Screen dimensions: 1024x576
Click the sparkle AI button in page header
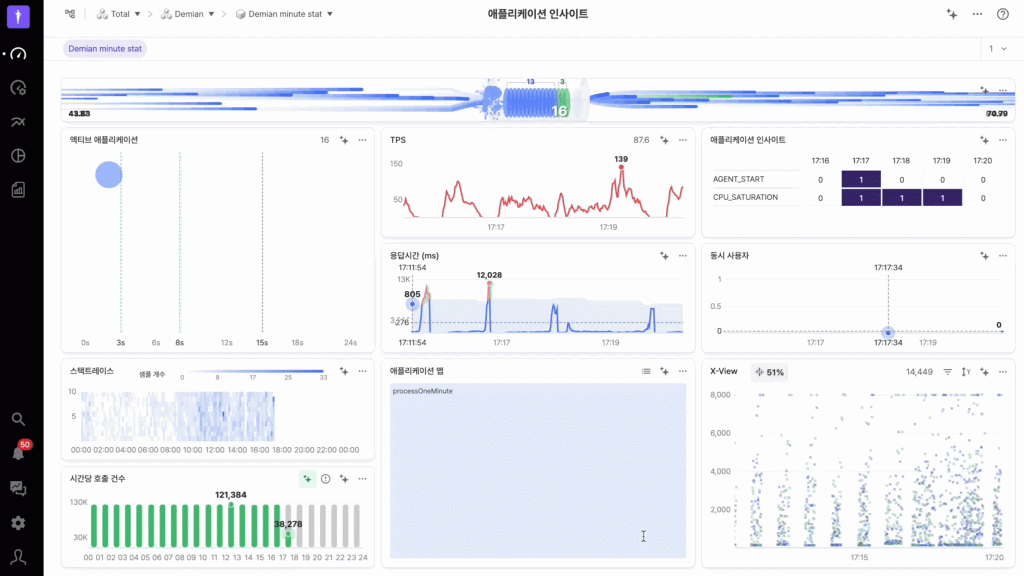[951, 14]
